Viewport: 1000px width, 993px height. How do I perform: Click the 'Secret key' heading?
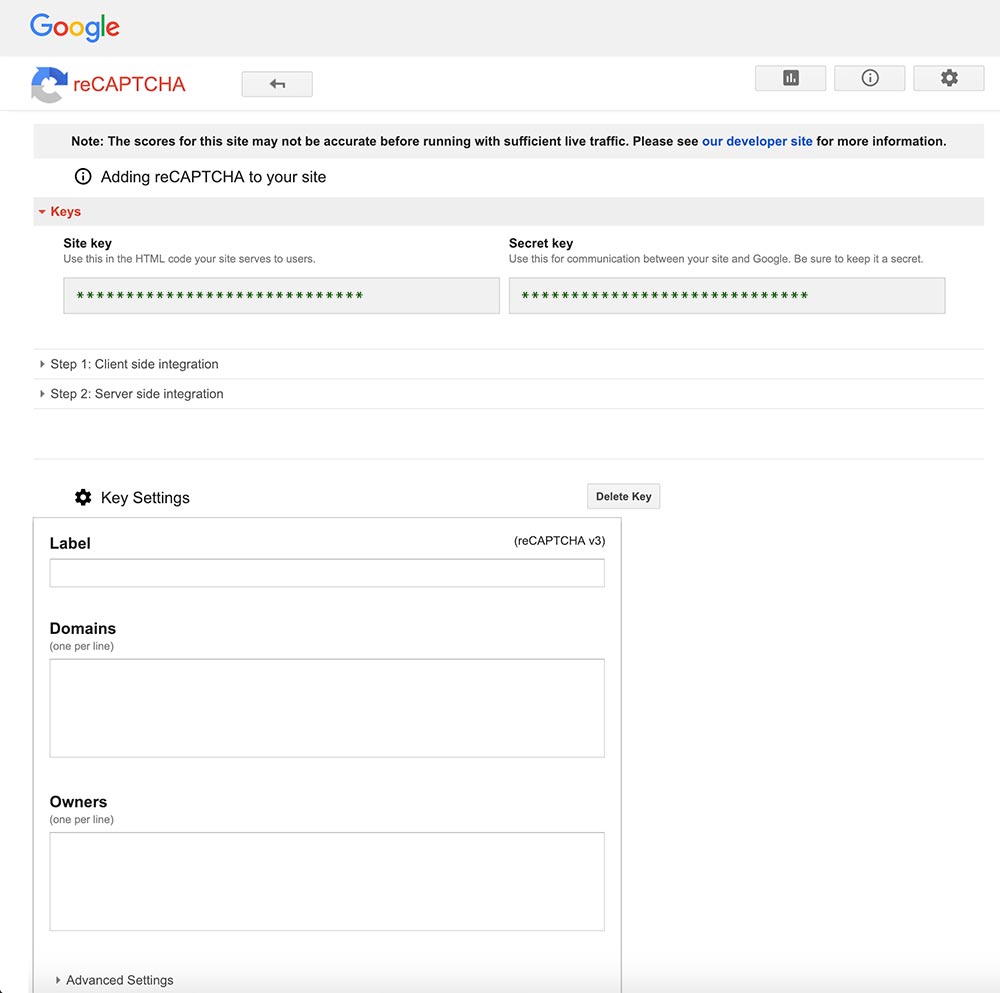541,243
